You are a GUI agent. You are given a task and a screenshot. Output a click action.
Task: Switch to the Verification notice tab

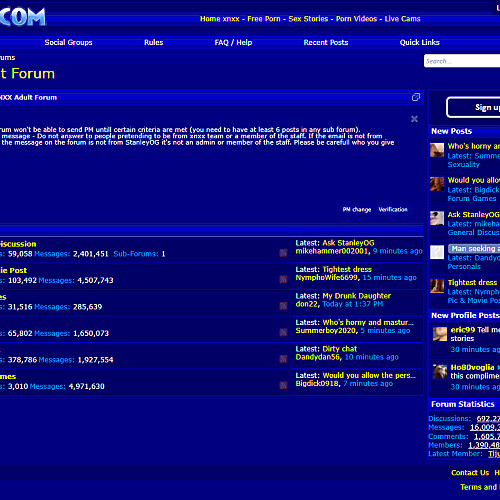393,209
